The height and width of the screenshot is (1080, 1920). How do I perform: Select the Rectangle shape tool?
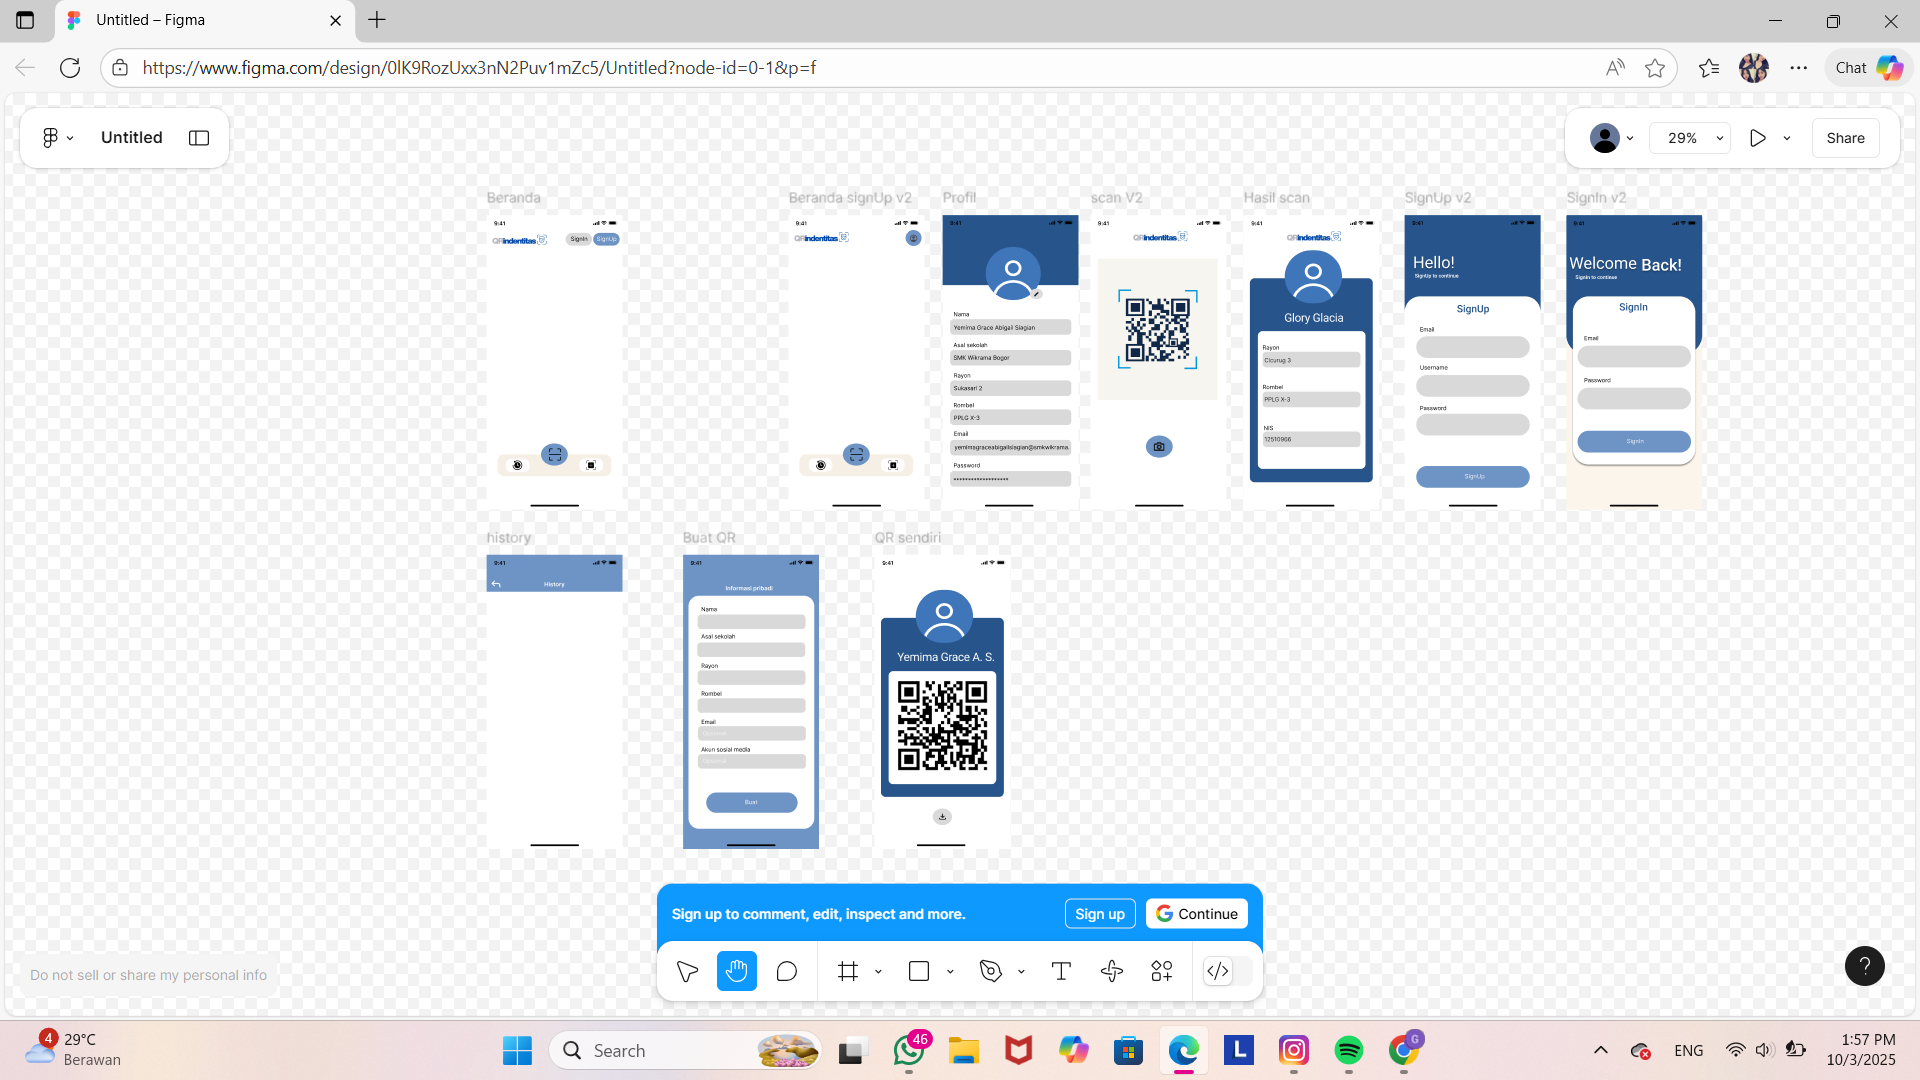pos(919,971)
